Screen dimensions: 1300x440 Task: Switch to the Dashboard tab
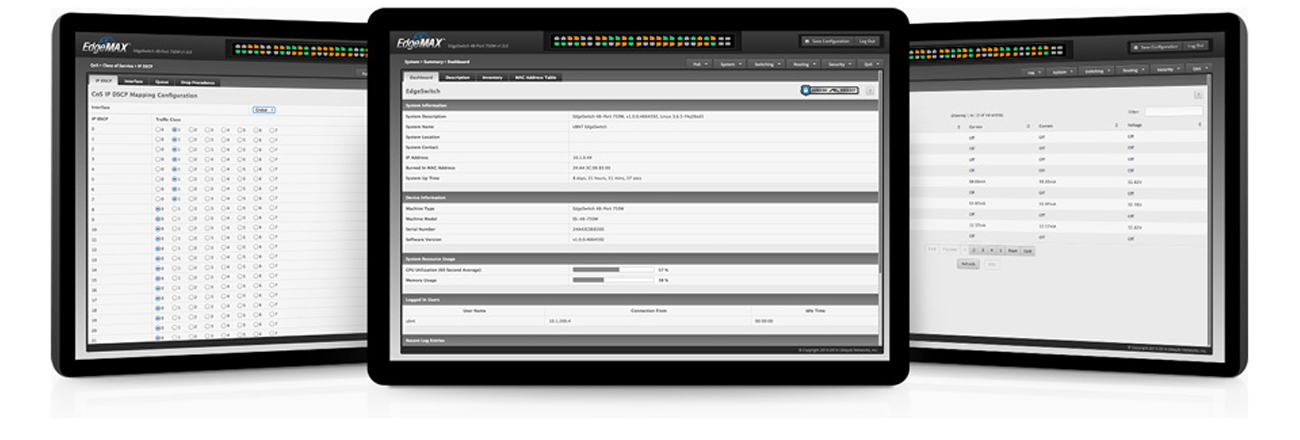click(x=421, y=77)
